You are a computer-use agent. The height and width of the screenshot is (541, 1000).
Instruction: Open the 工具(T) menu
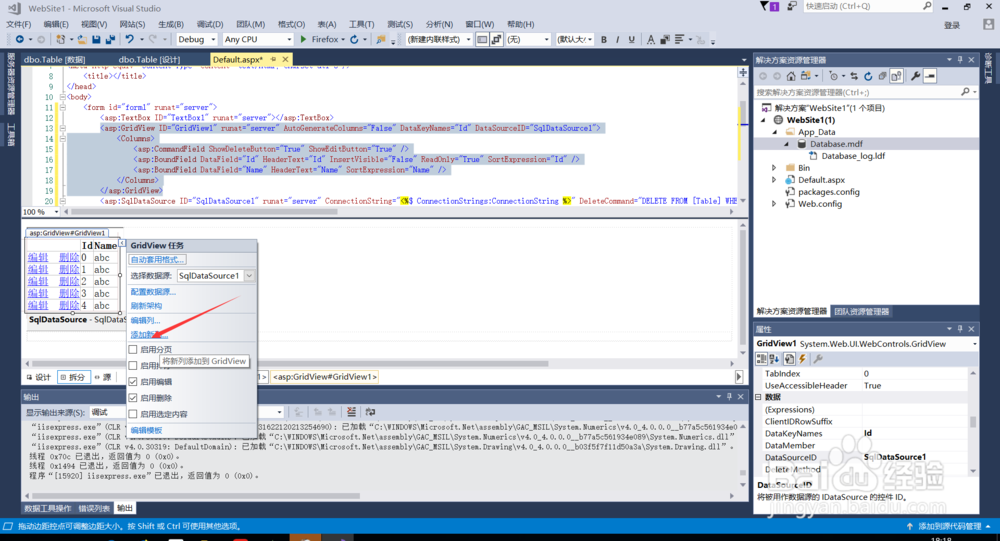point(362,24)
